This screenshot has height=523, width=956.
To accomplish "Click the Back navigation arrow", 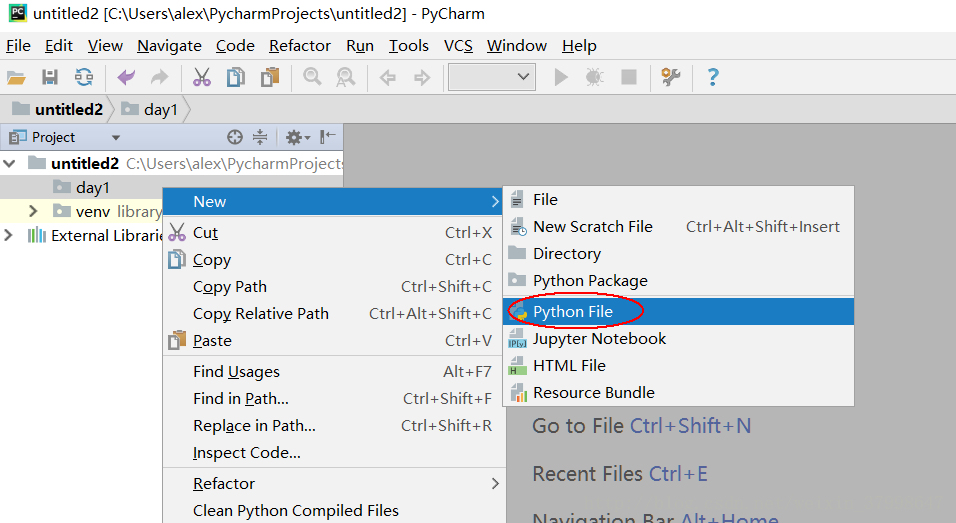I will point(387,77).
